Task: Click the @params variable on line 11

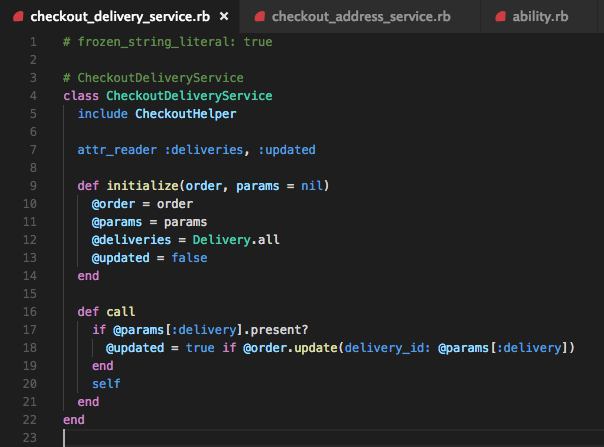Action: coord(117,222)
